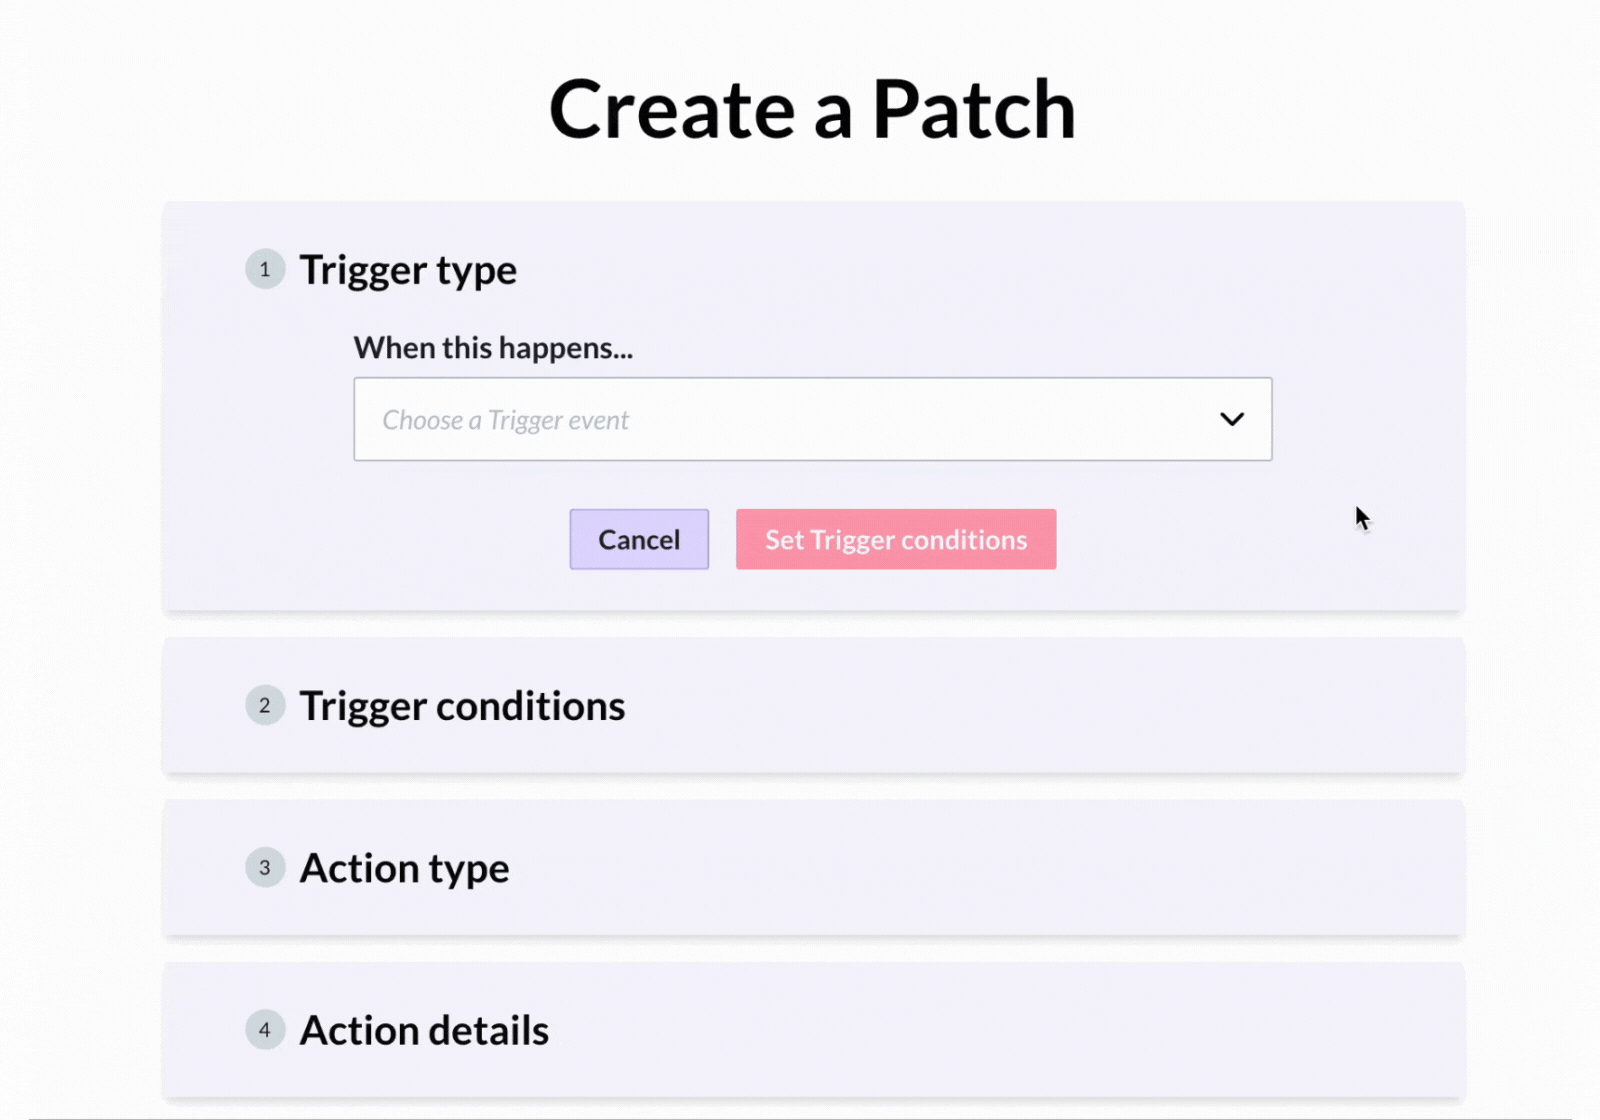Click the step 2 circle beside Trigger conditions
The image size is (1600, 1120).
[x=265, y=705]
